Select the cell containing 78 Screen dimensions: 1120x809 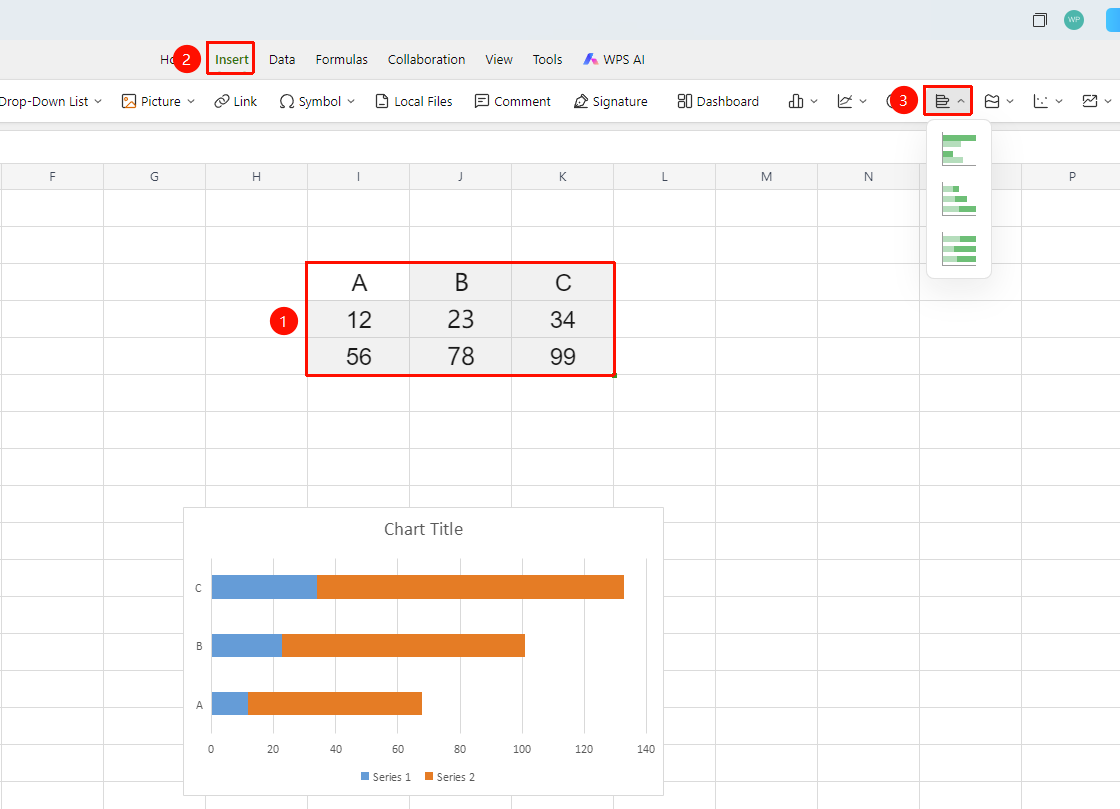click(461, 356)
